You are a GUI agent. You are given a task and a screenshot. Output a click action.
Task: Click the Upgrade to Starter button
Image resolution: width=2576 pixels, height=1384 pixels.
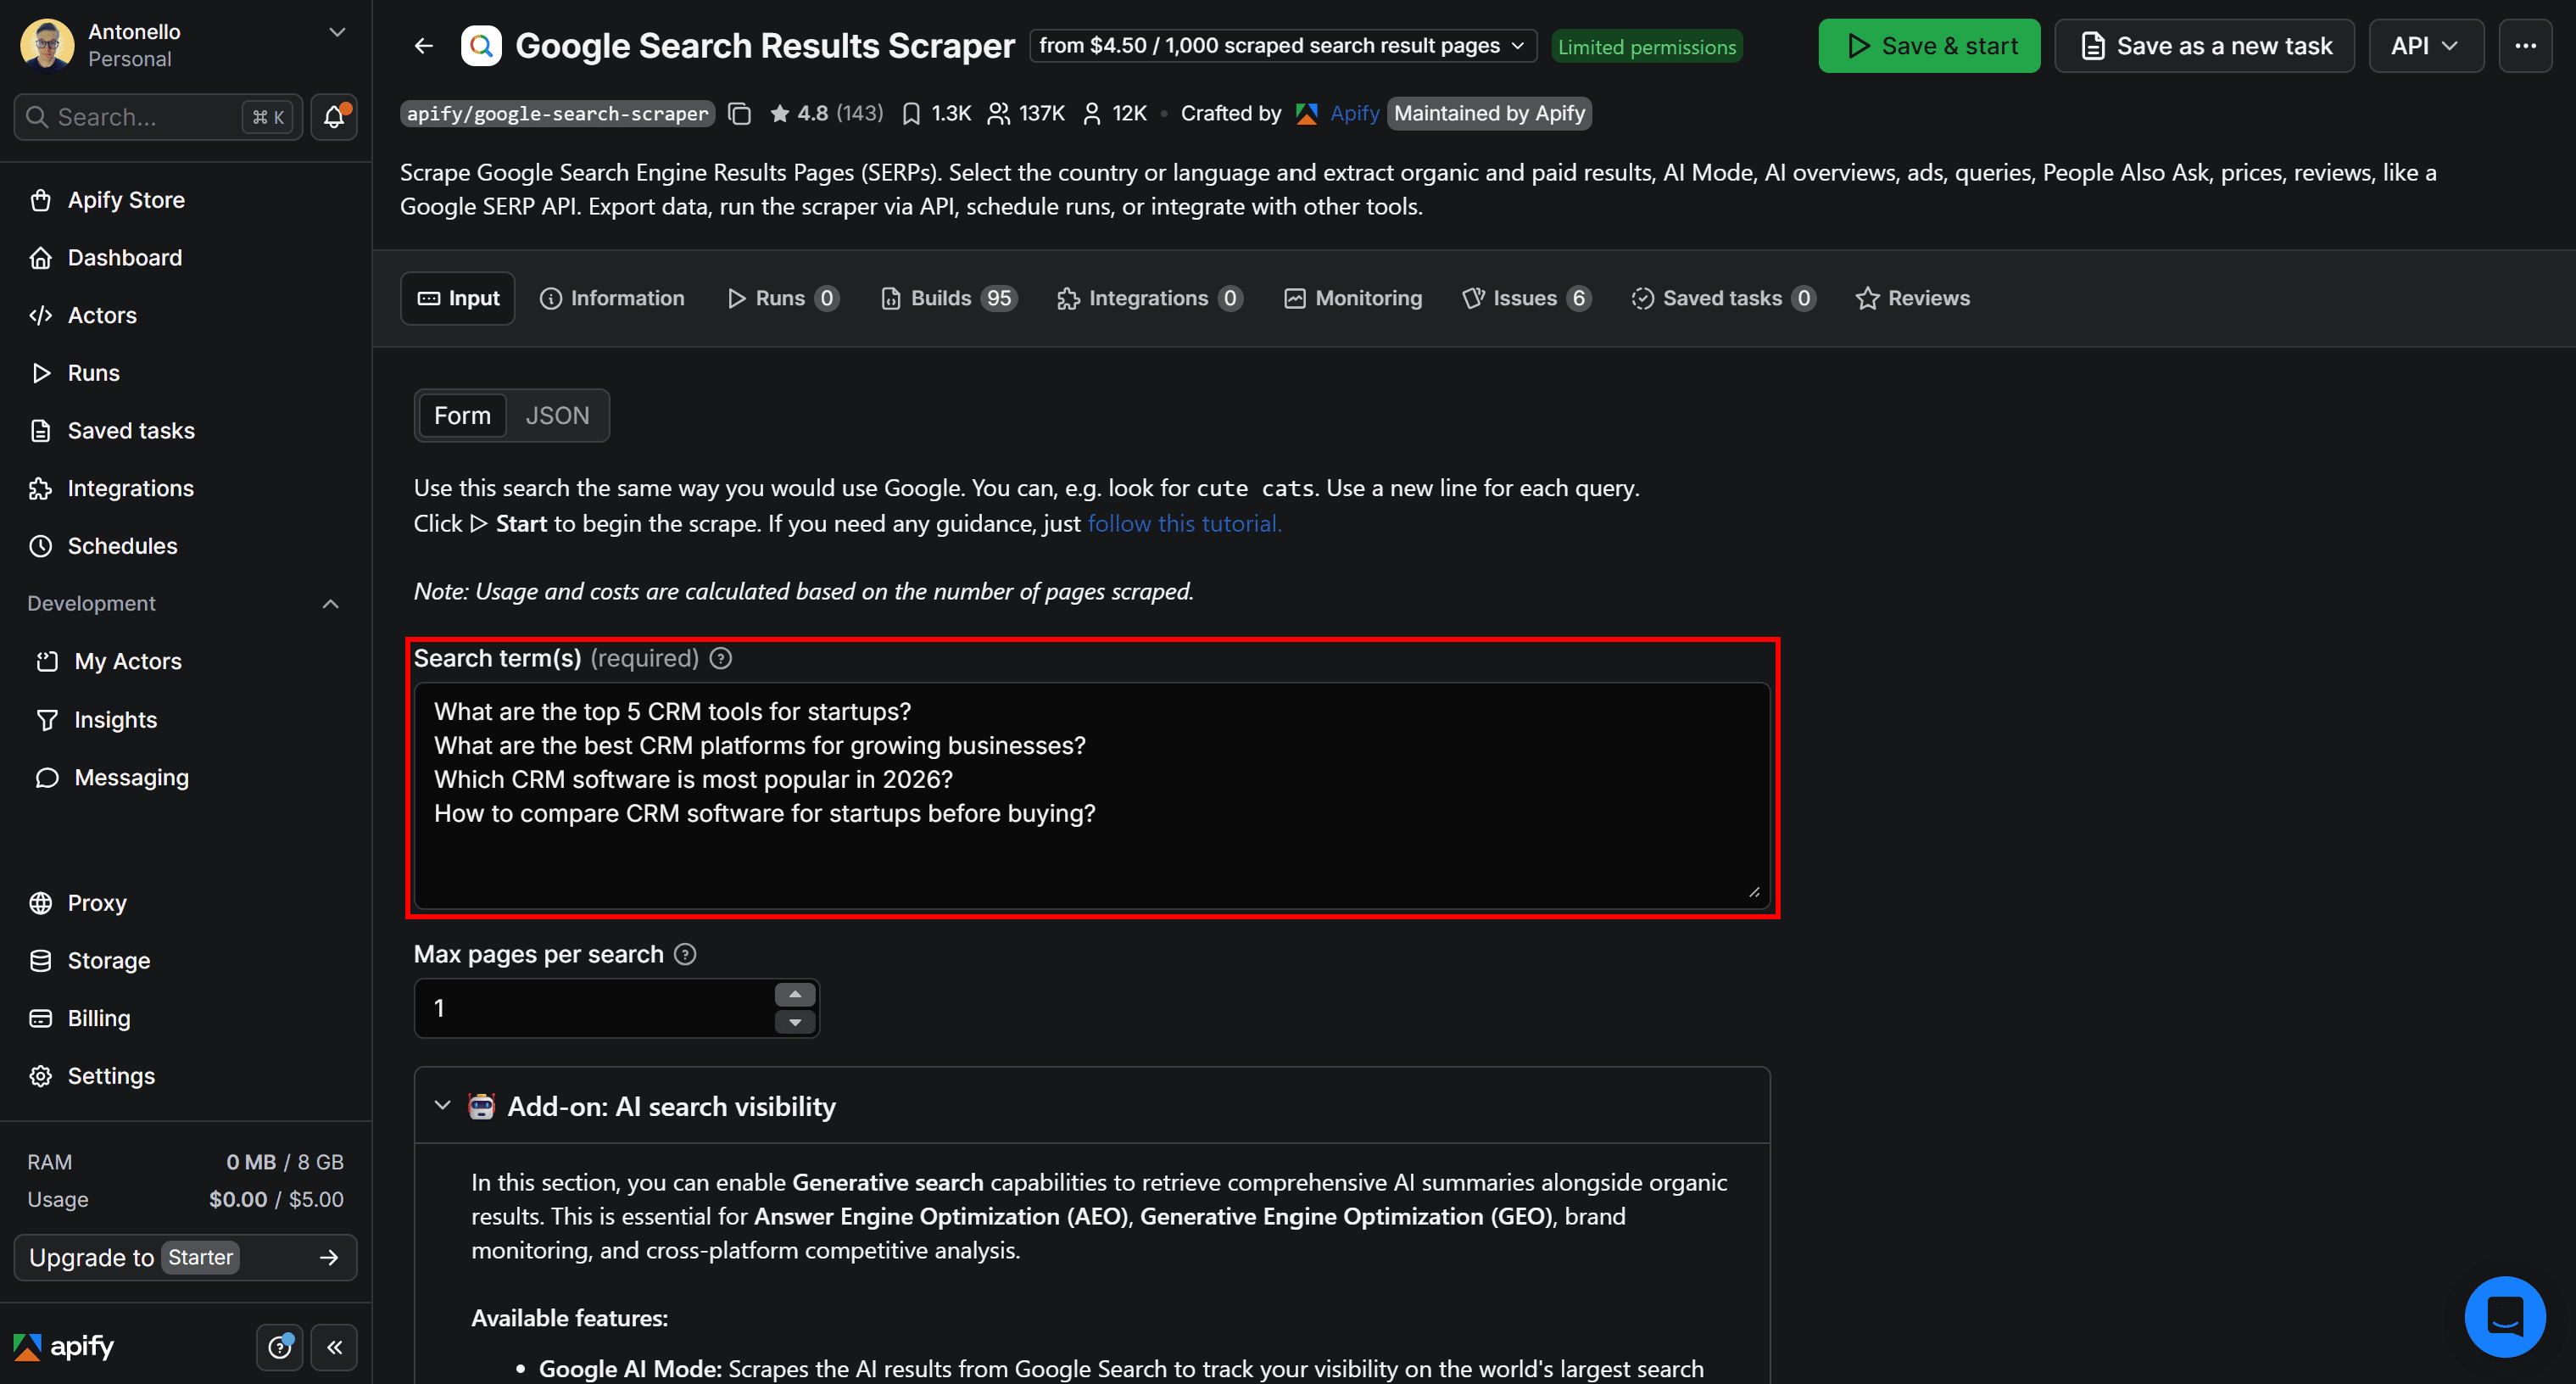click(186, 1258)
